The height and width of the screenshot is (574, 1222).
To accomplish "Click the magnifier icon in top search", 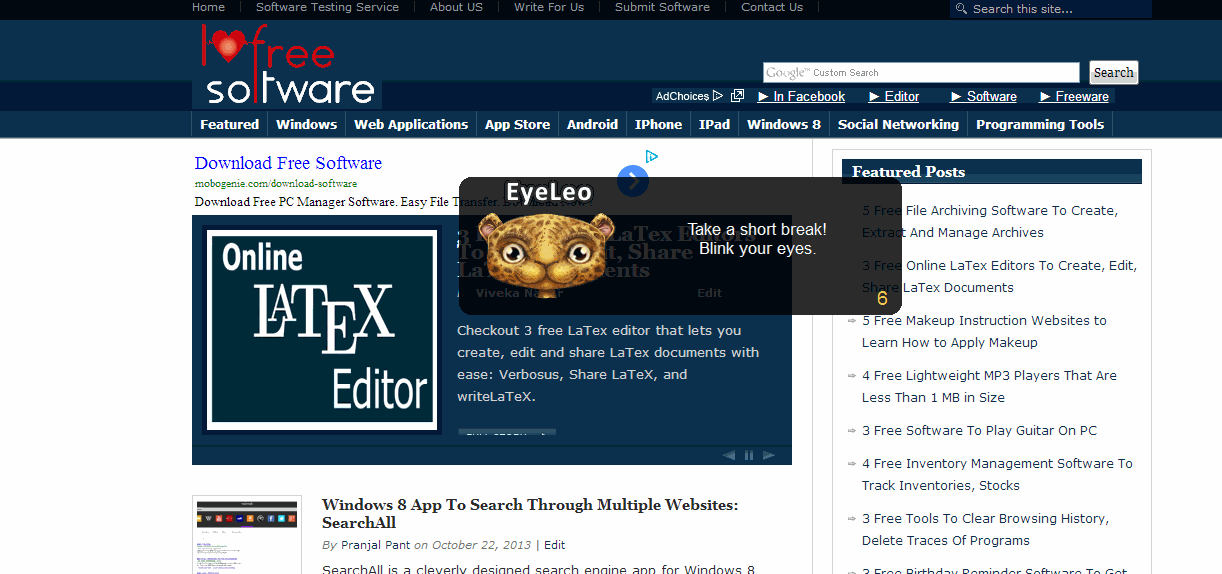I will pos(961,9).
